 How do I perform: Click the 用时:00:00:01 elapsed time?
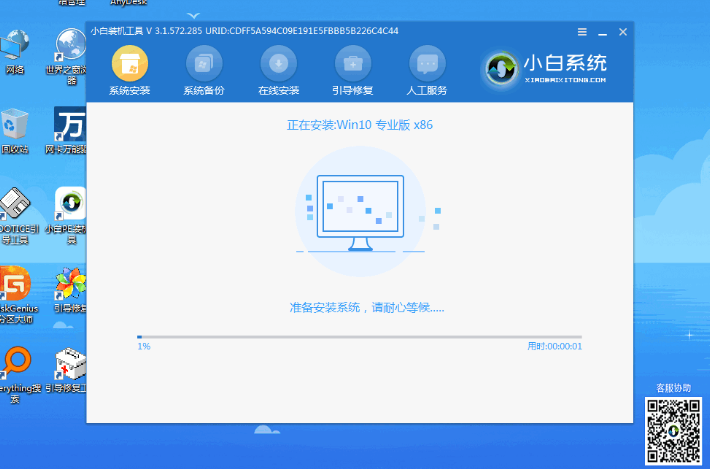(555, 346)
